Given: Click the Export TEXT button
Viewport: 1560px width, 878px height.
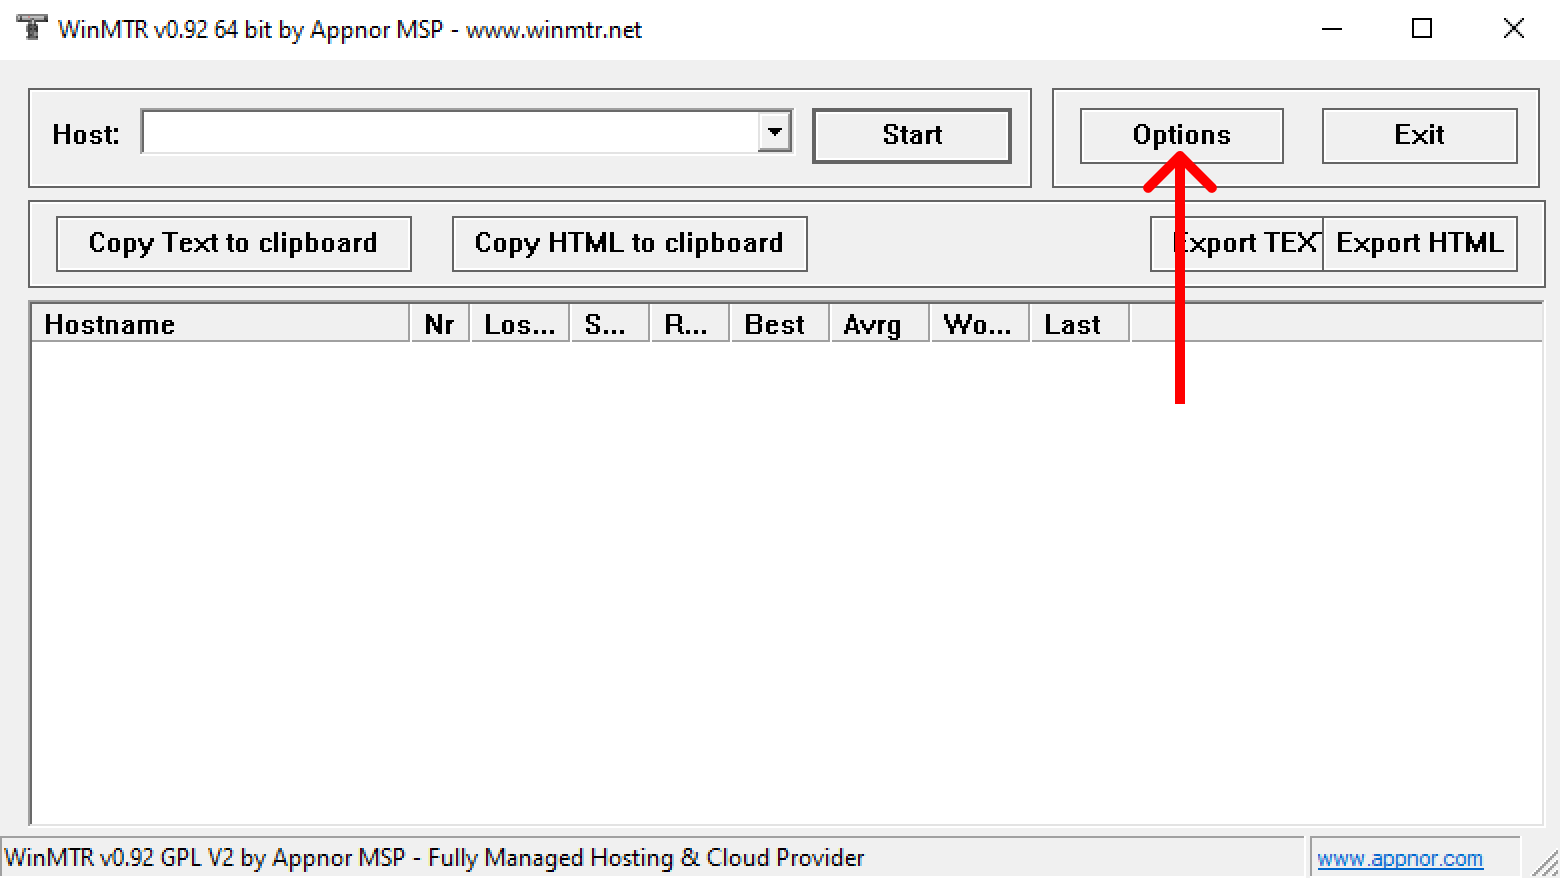Looking at the screenshot, I should tap(1237, 243).
